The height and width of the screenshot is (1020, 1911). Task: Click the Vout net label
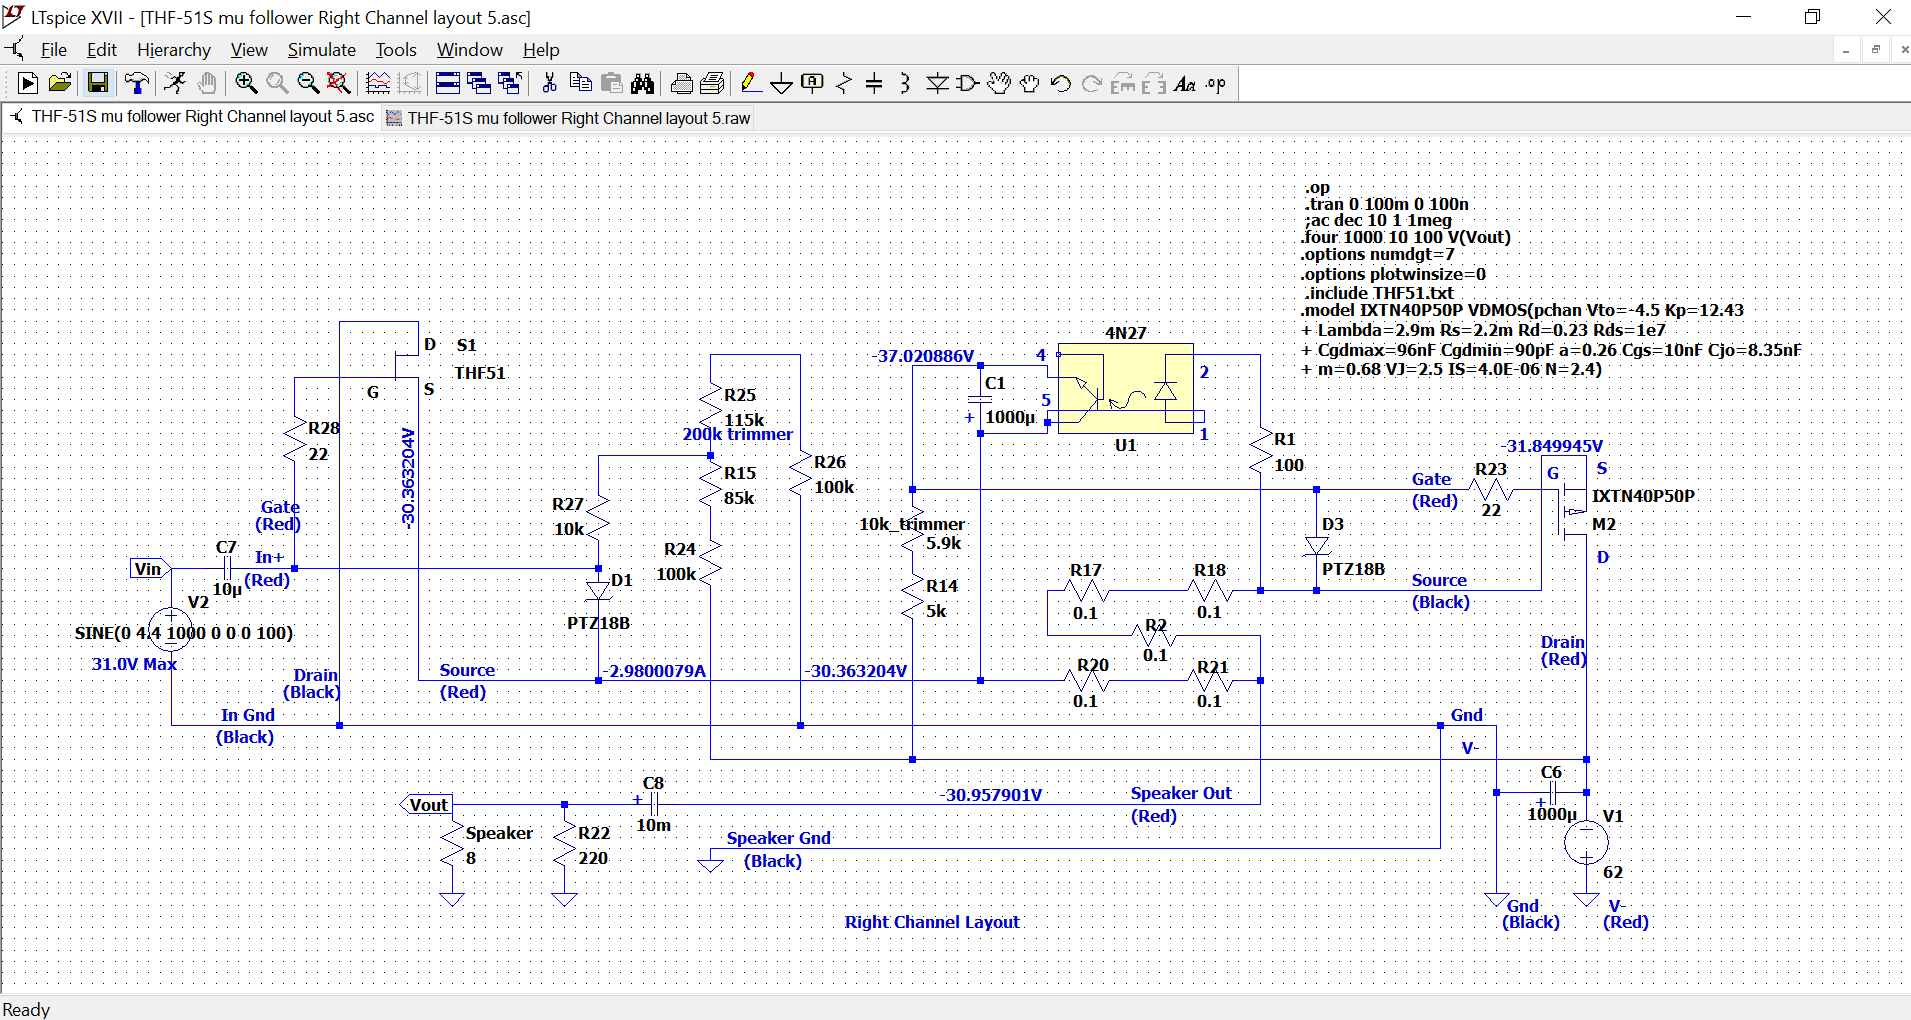tap(427, 805)
